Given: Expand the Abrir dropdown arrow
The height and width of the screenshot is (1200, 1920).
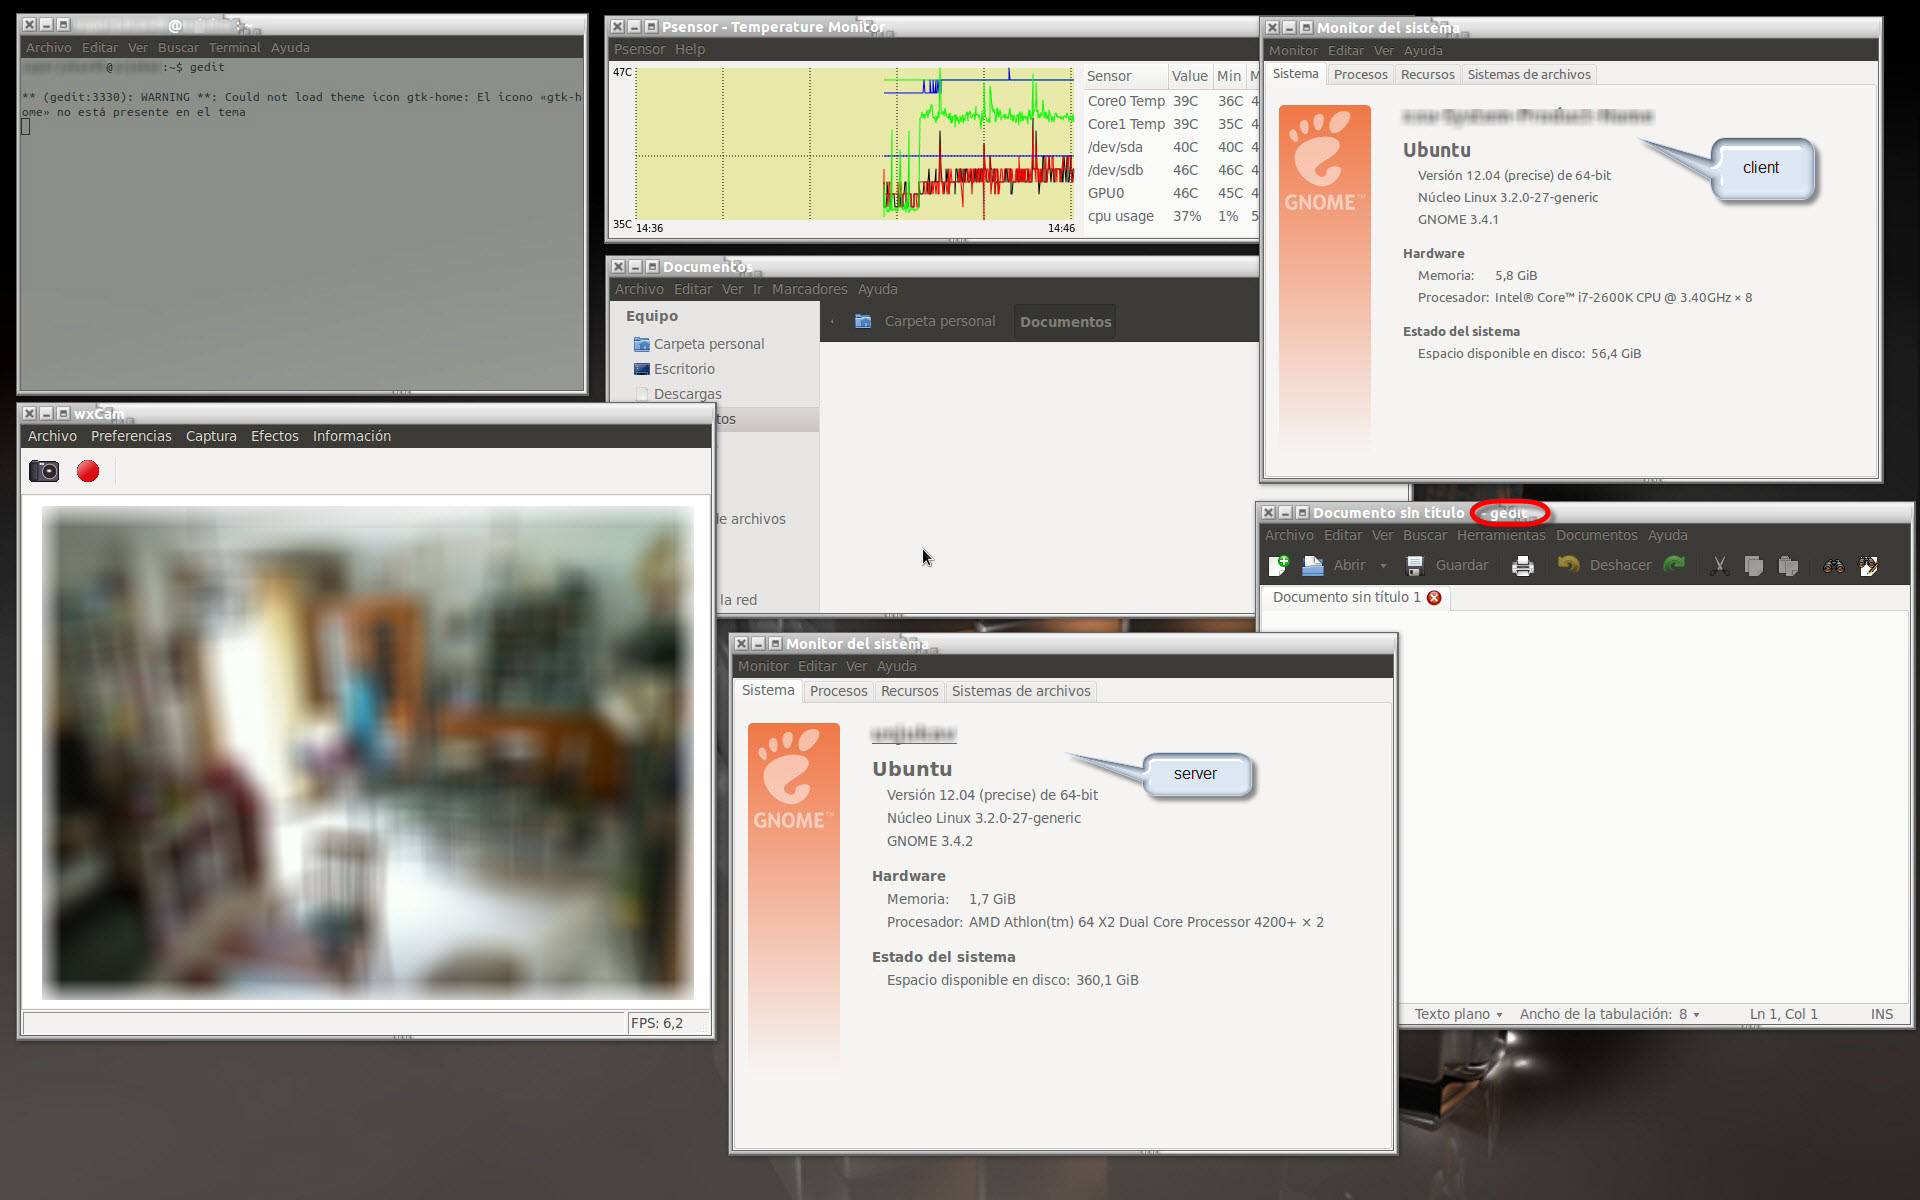Looking at the screenshot, I should coord(1383,566).
